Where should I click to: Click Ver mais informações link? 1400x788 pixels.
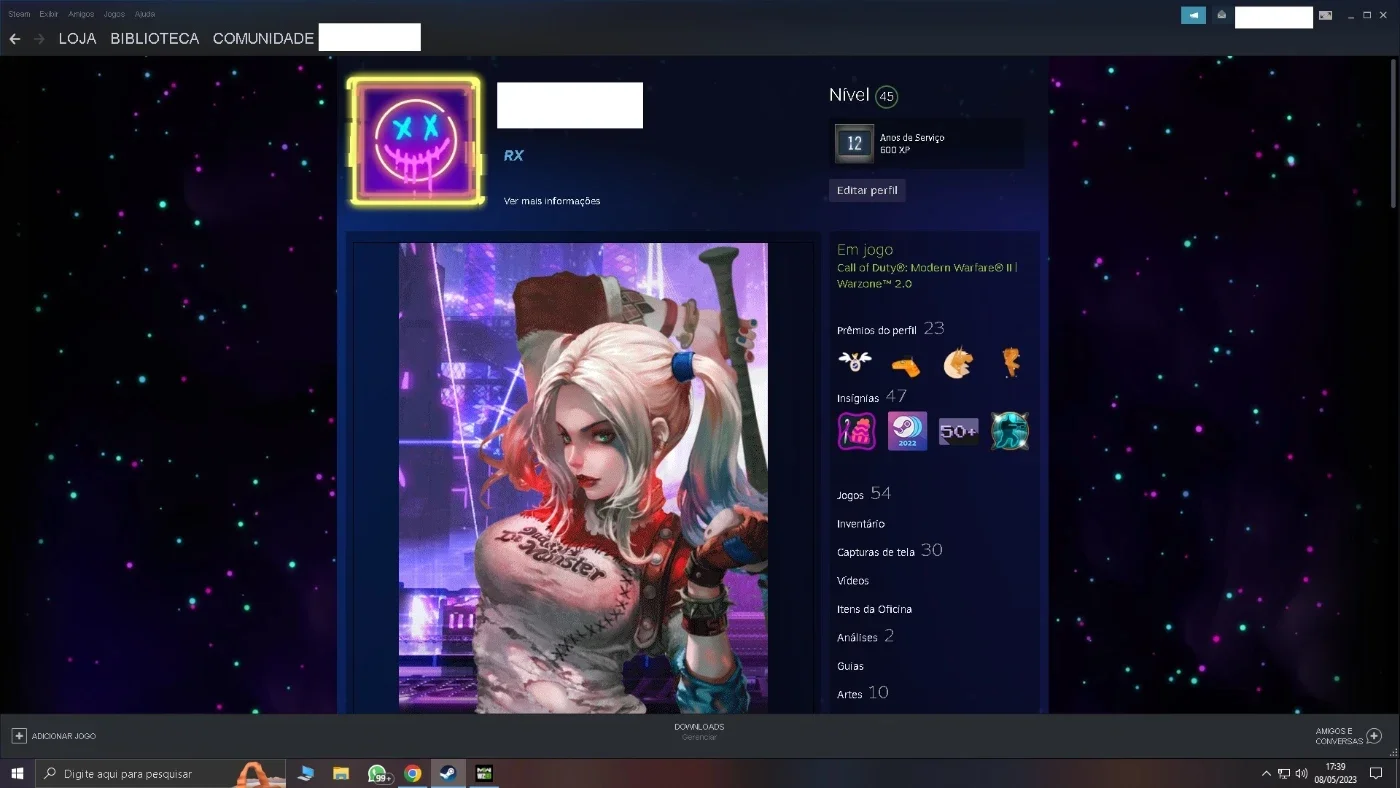pyautogui.click(x=552, y=201)
